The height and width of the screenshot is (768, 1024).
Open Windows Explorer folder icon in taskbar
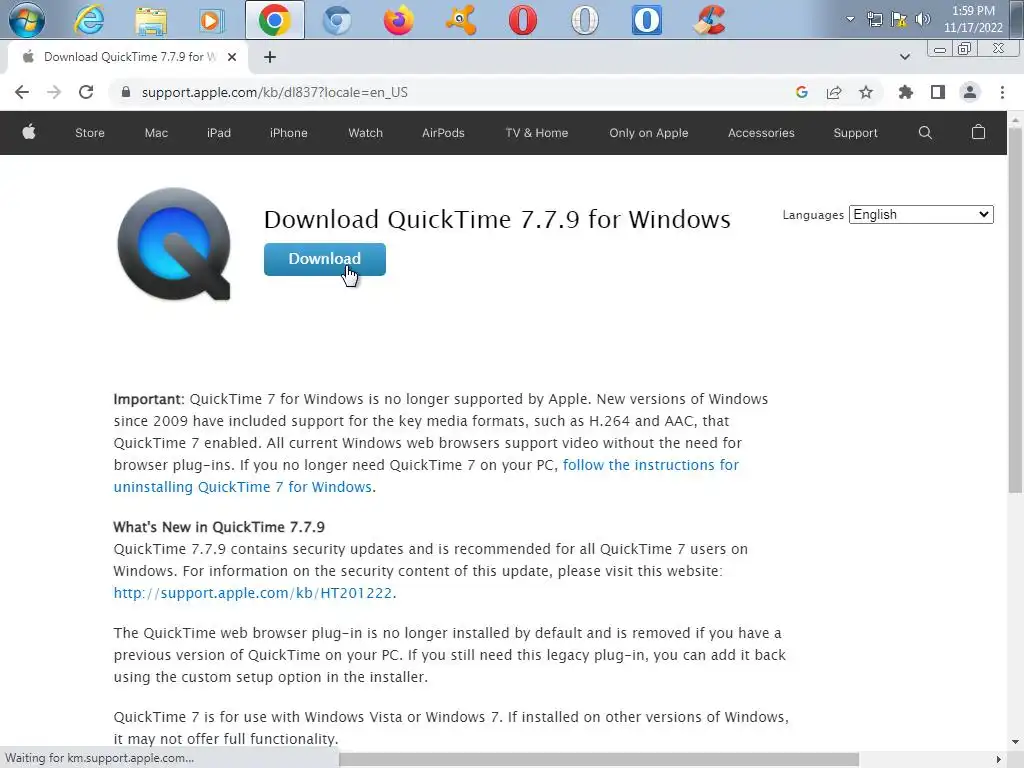[x=151, y=20]
